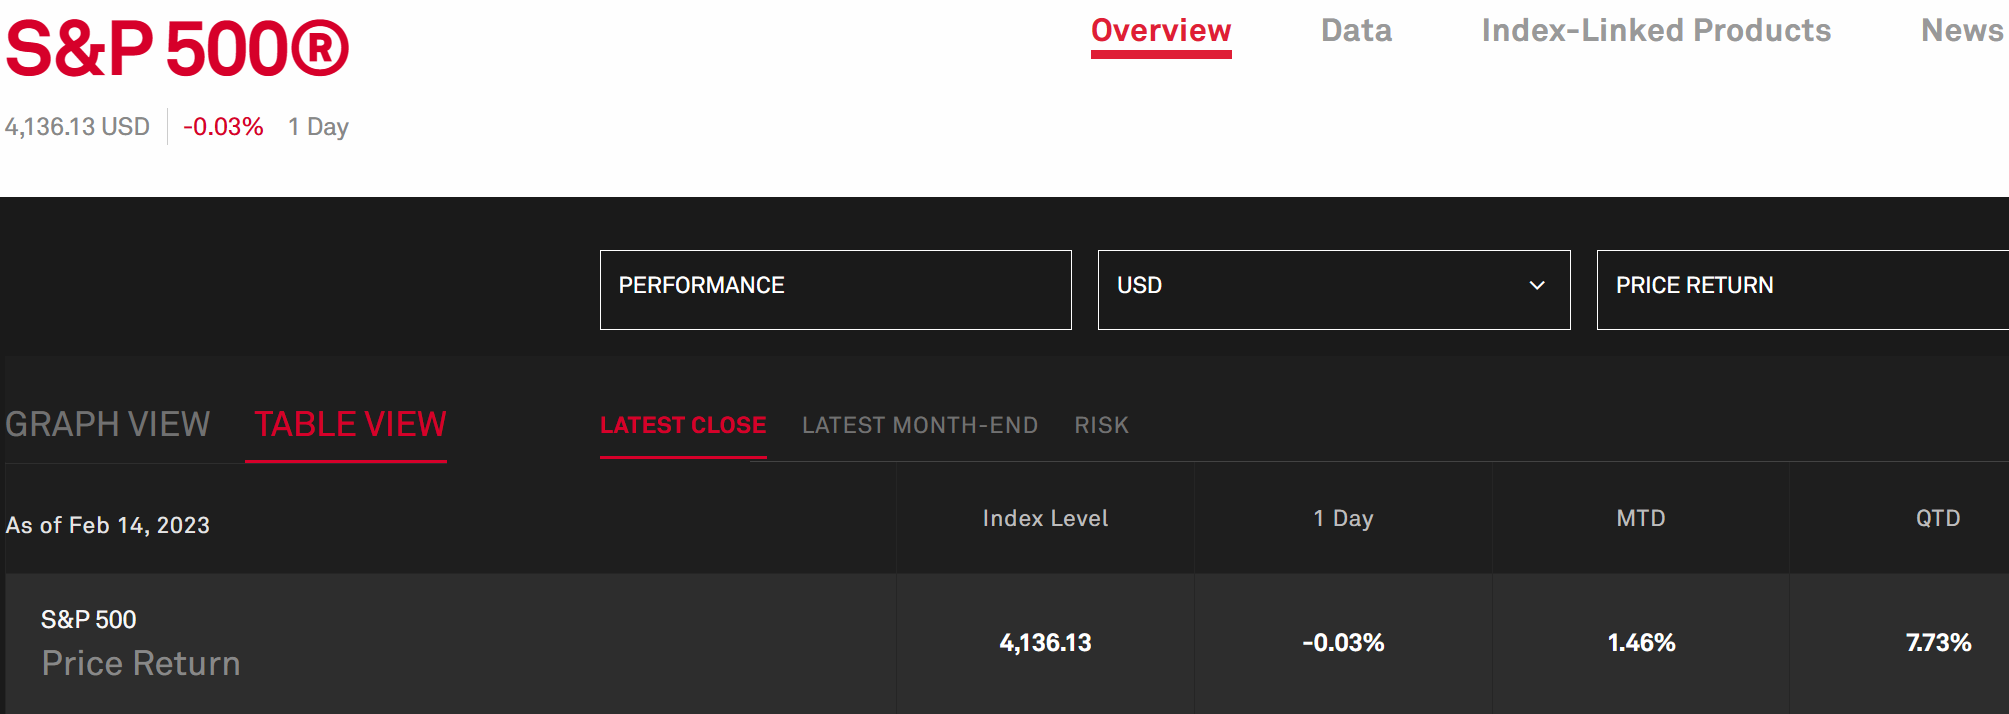Click the Price Return row label
Image resolution: width=2009 pixels, height=714 pixels.
[x=141, y=663]
